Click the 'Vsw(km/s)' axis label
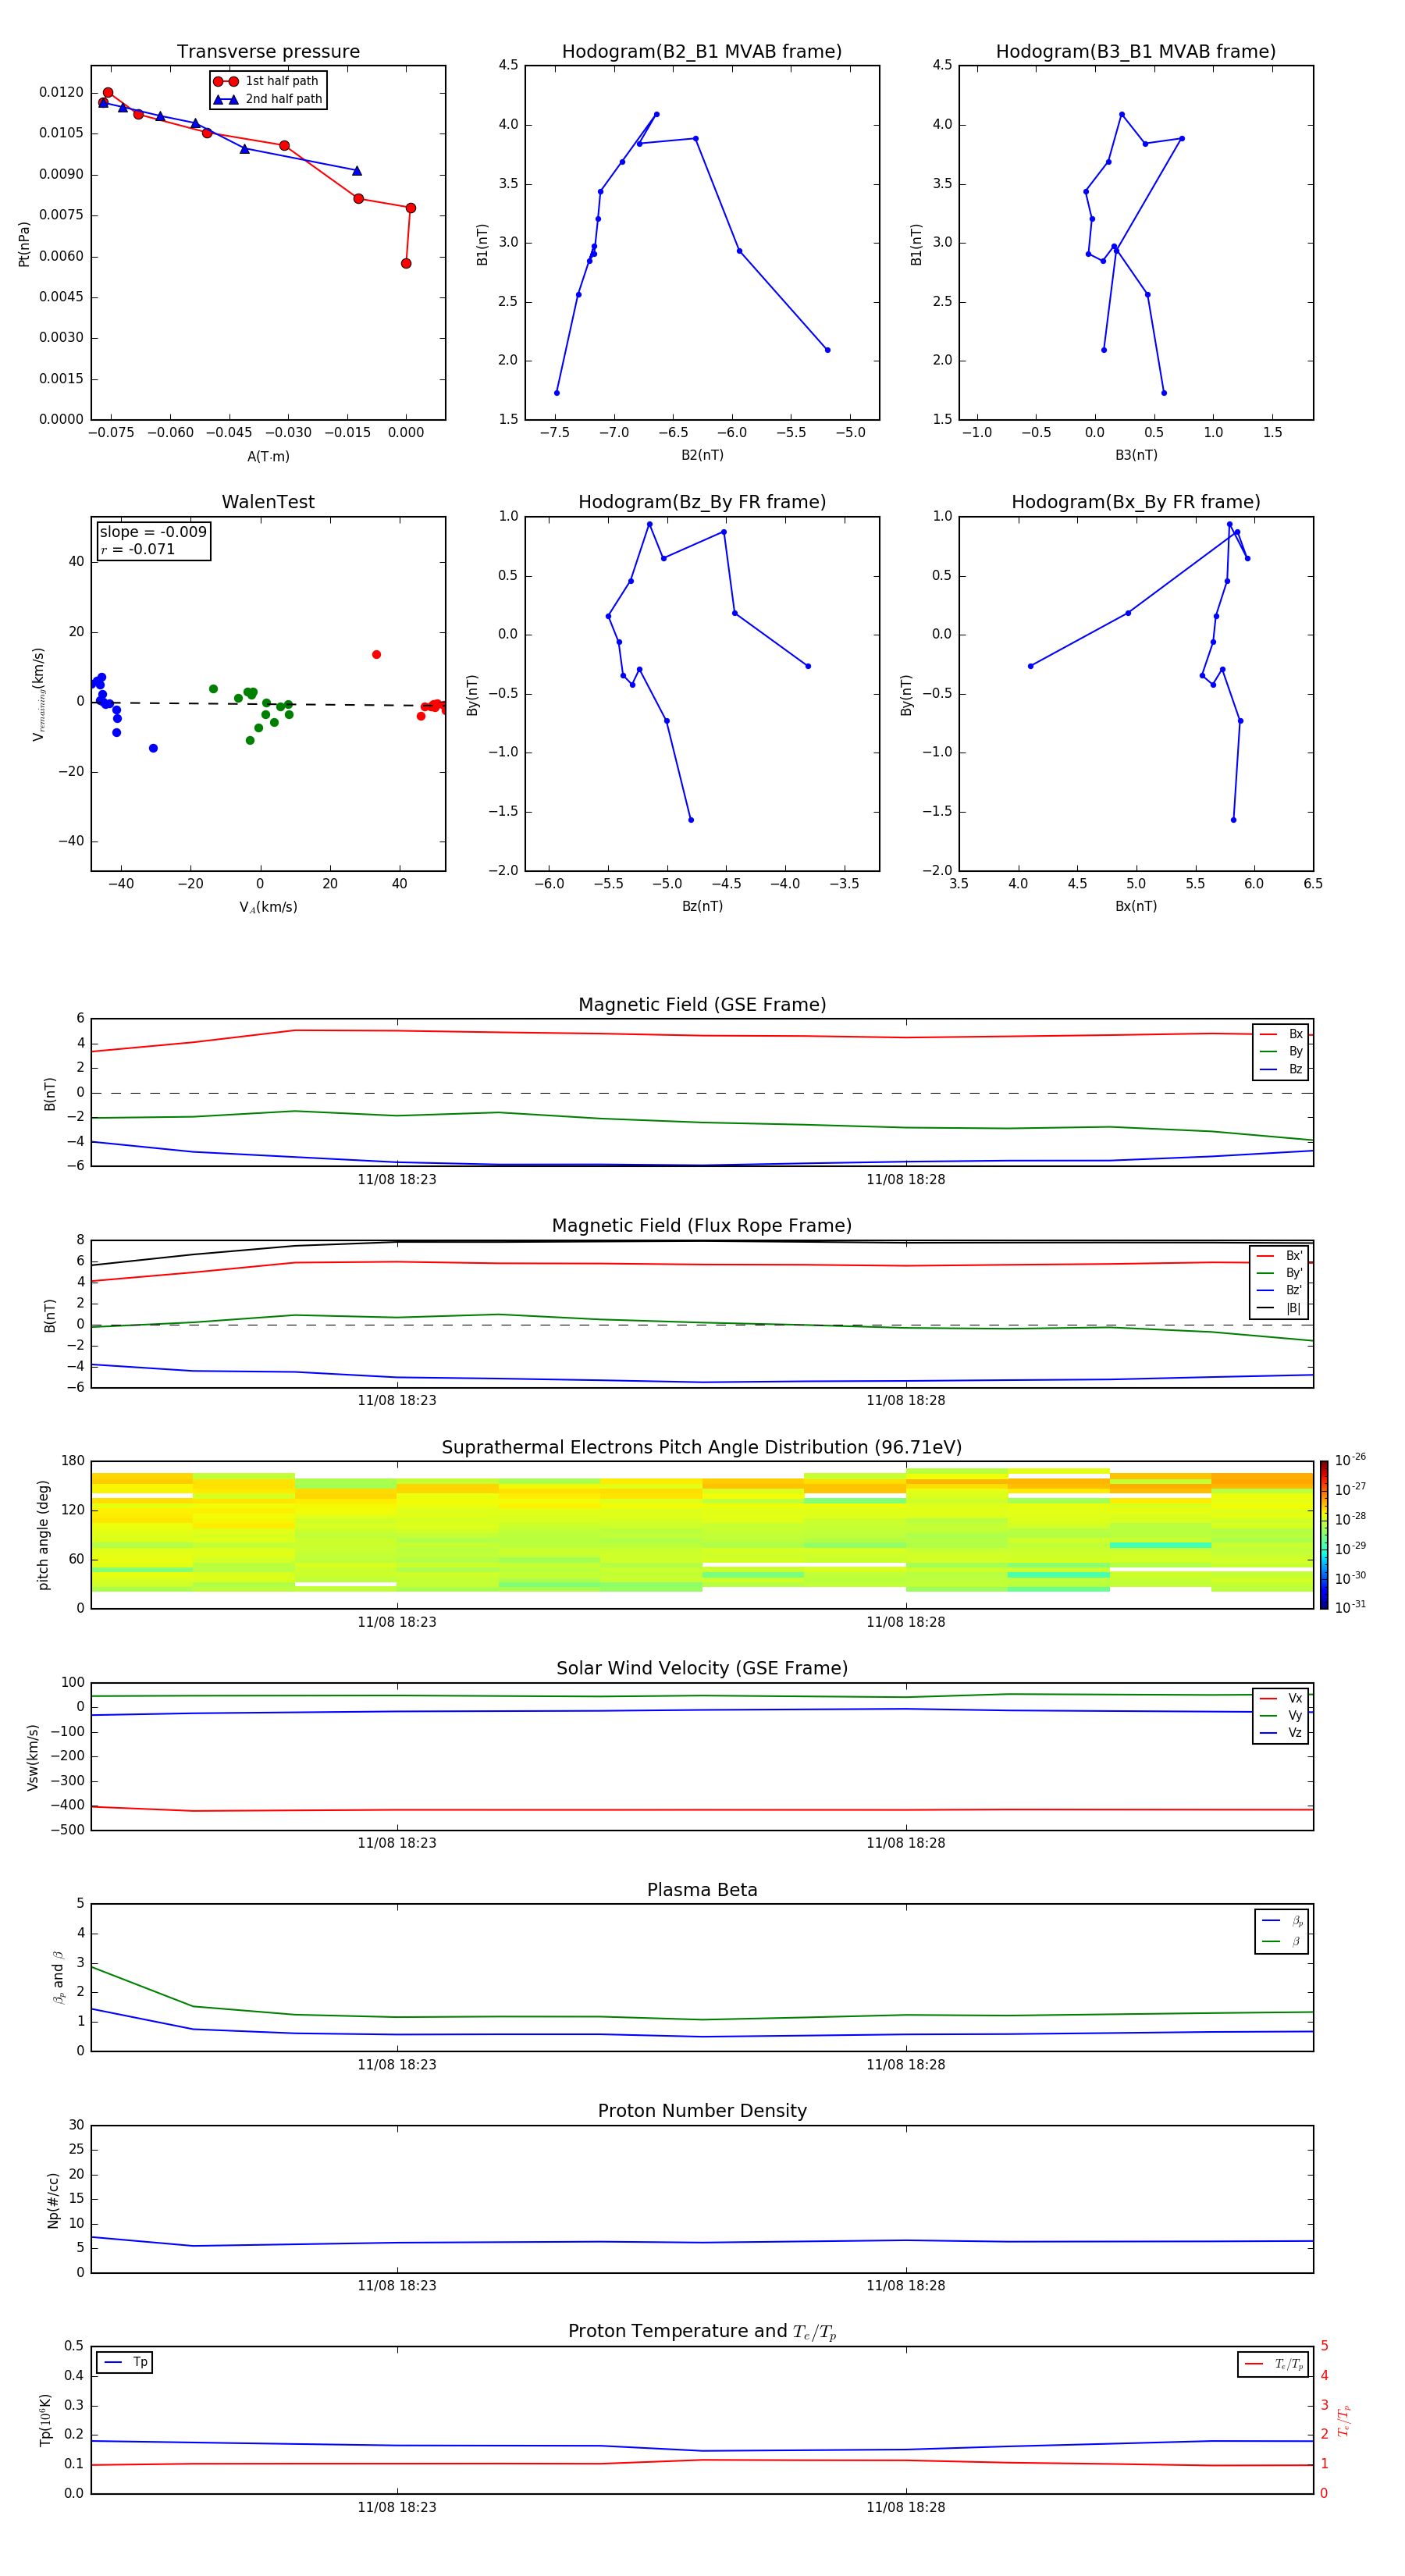 33,1757
